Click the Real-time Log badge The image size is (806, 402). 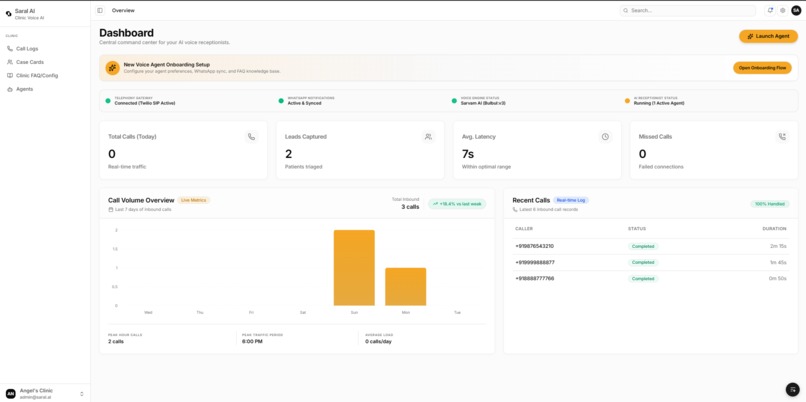tap(571, 200)
